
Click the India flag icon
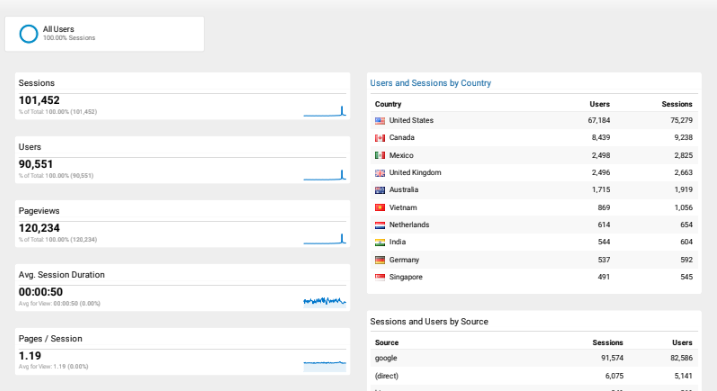click(x=380, y=242)
